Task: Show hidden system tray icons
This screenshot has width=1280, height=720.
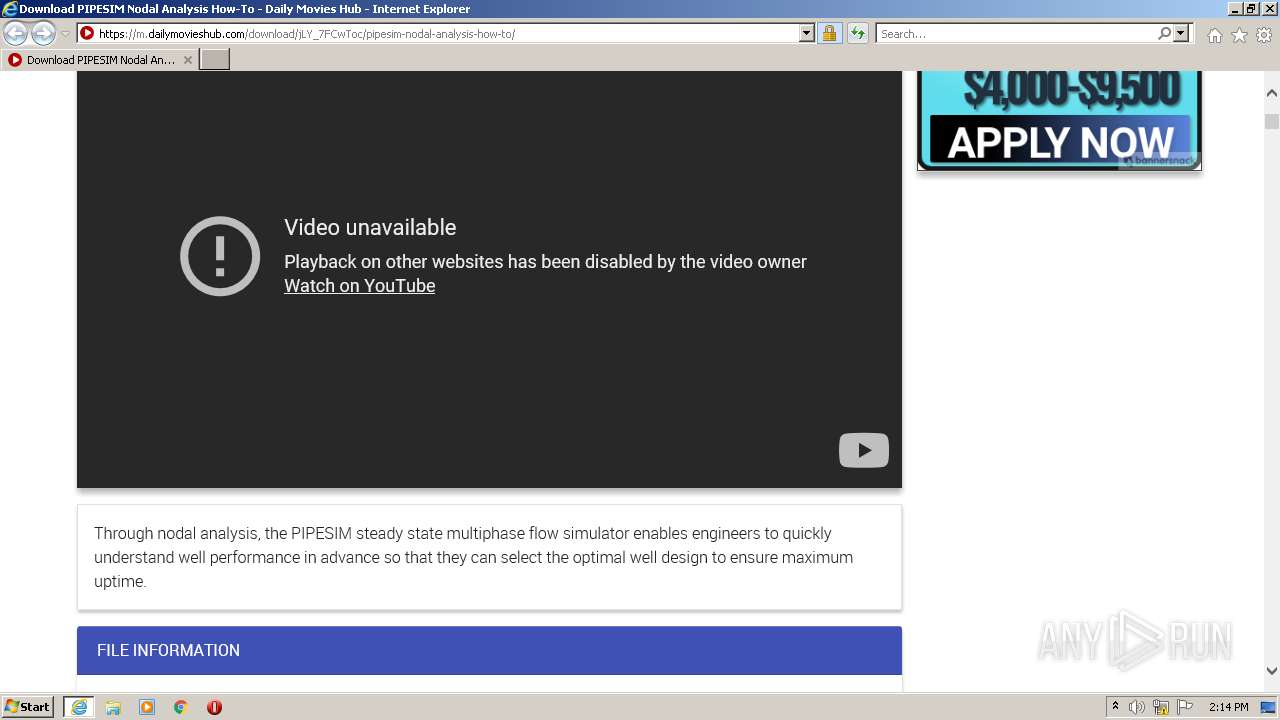Action: tap(1115, 707)
